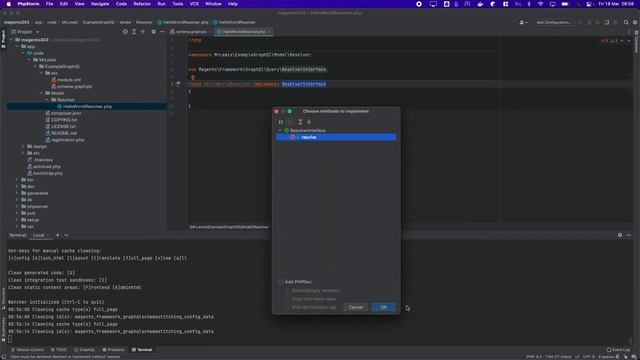Open the TODO tool window
This screenshot has height=360, width=640.
[59, 350]
